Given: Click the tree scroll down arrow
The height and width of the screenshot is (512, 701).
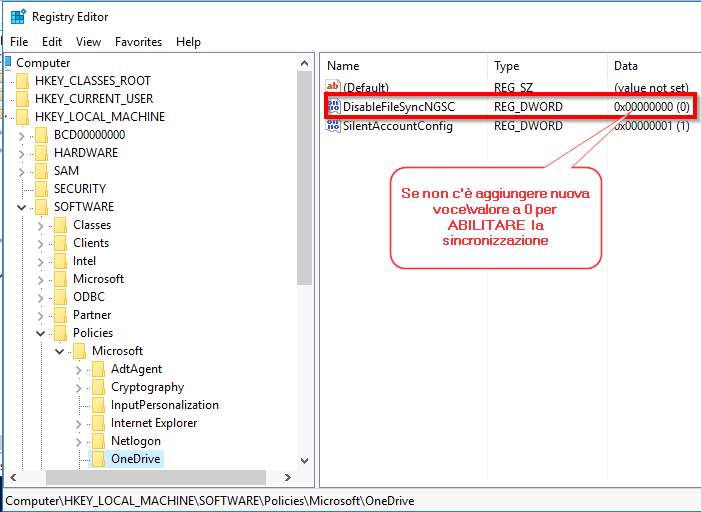Looking at the screenshot, I should click(304, 460).
